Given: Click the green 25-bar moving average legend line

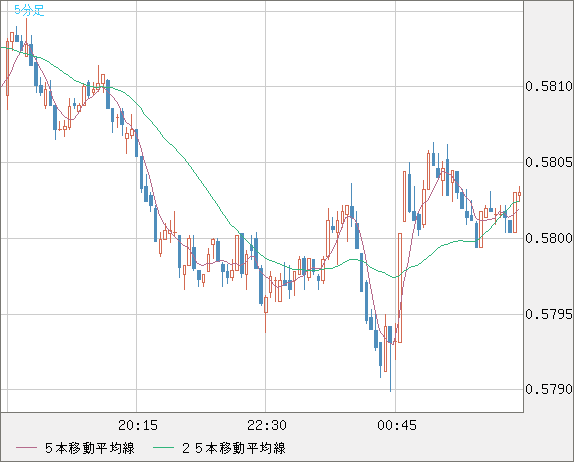Looking at the screenshot, I should 163,448.
